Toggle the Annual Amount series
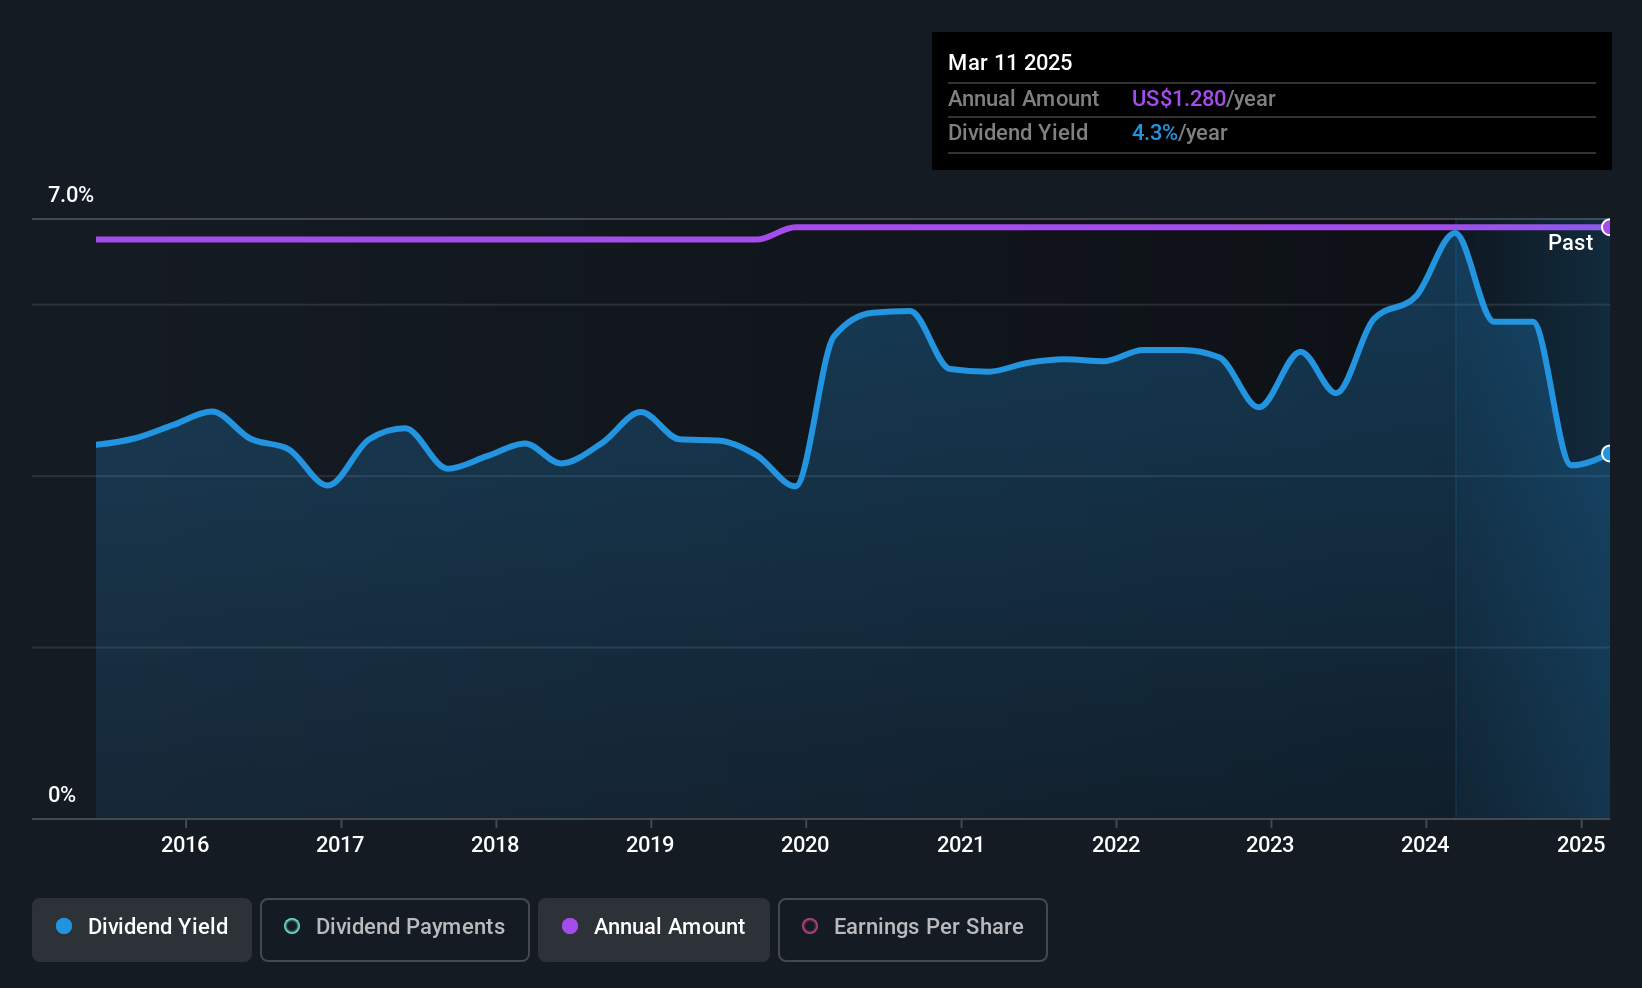Image resolution: width=1642 pixels, height=988 pixels. click(x=654, y=930)
